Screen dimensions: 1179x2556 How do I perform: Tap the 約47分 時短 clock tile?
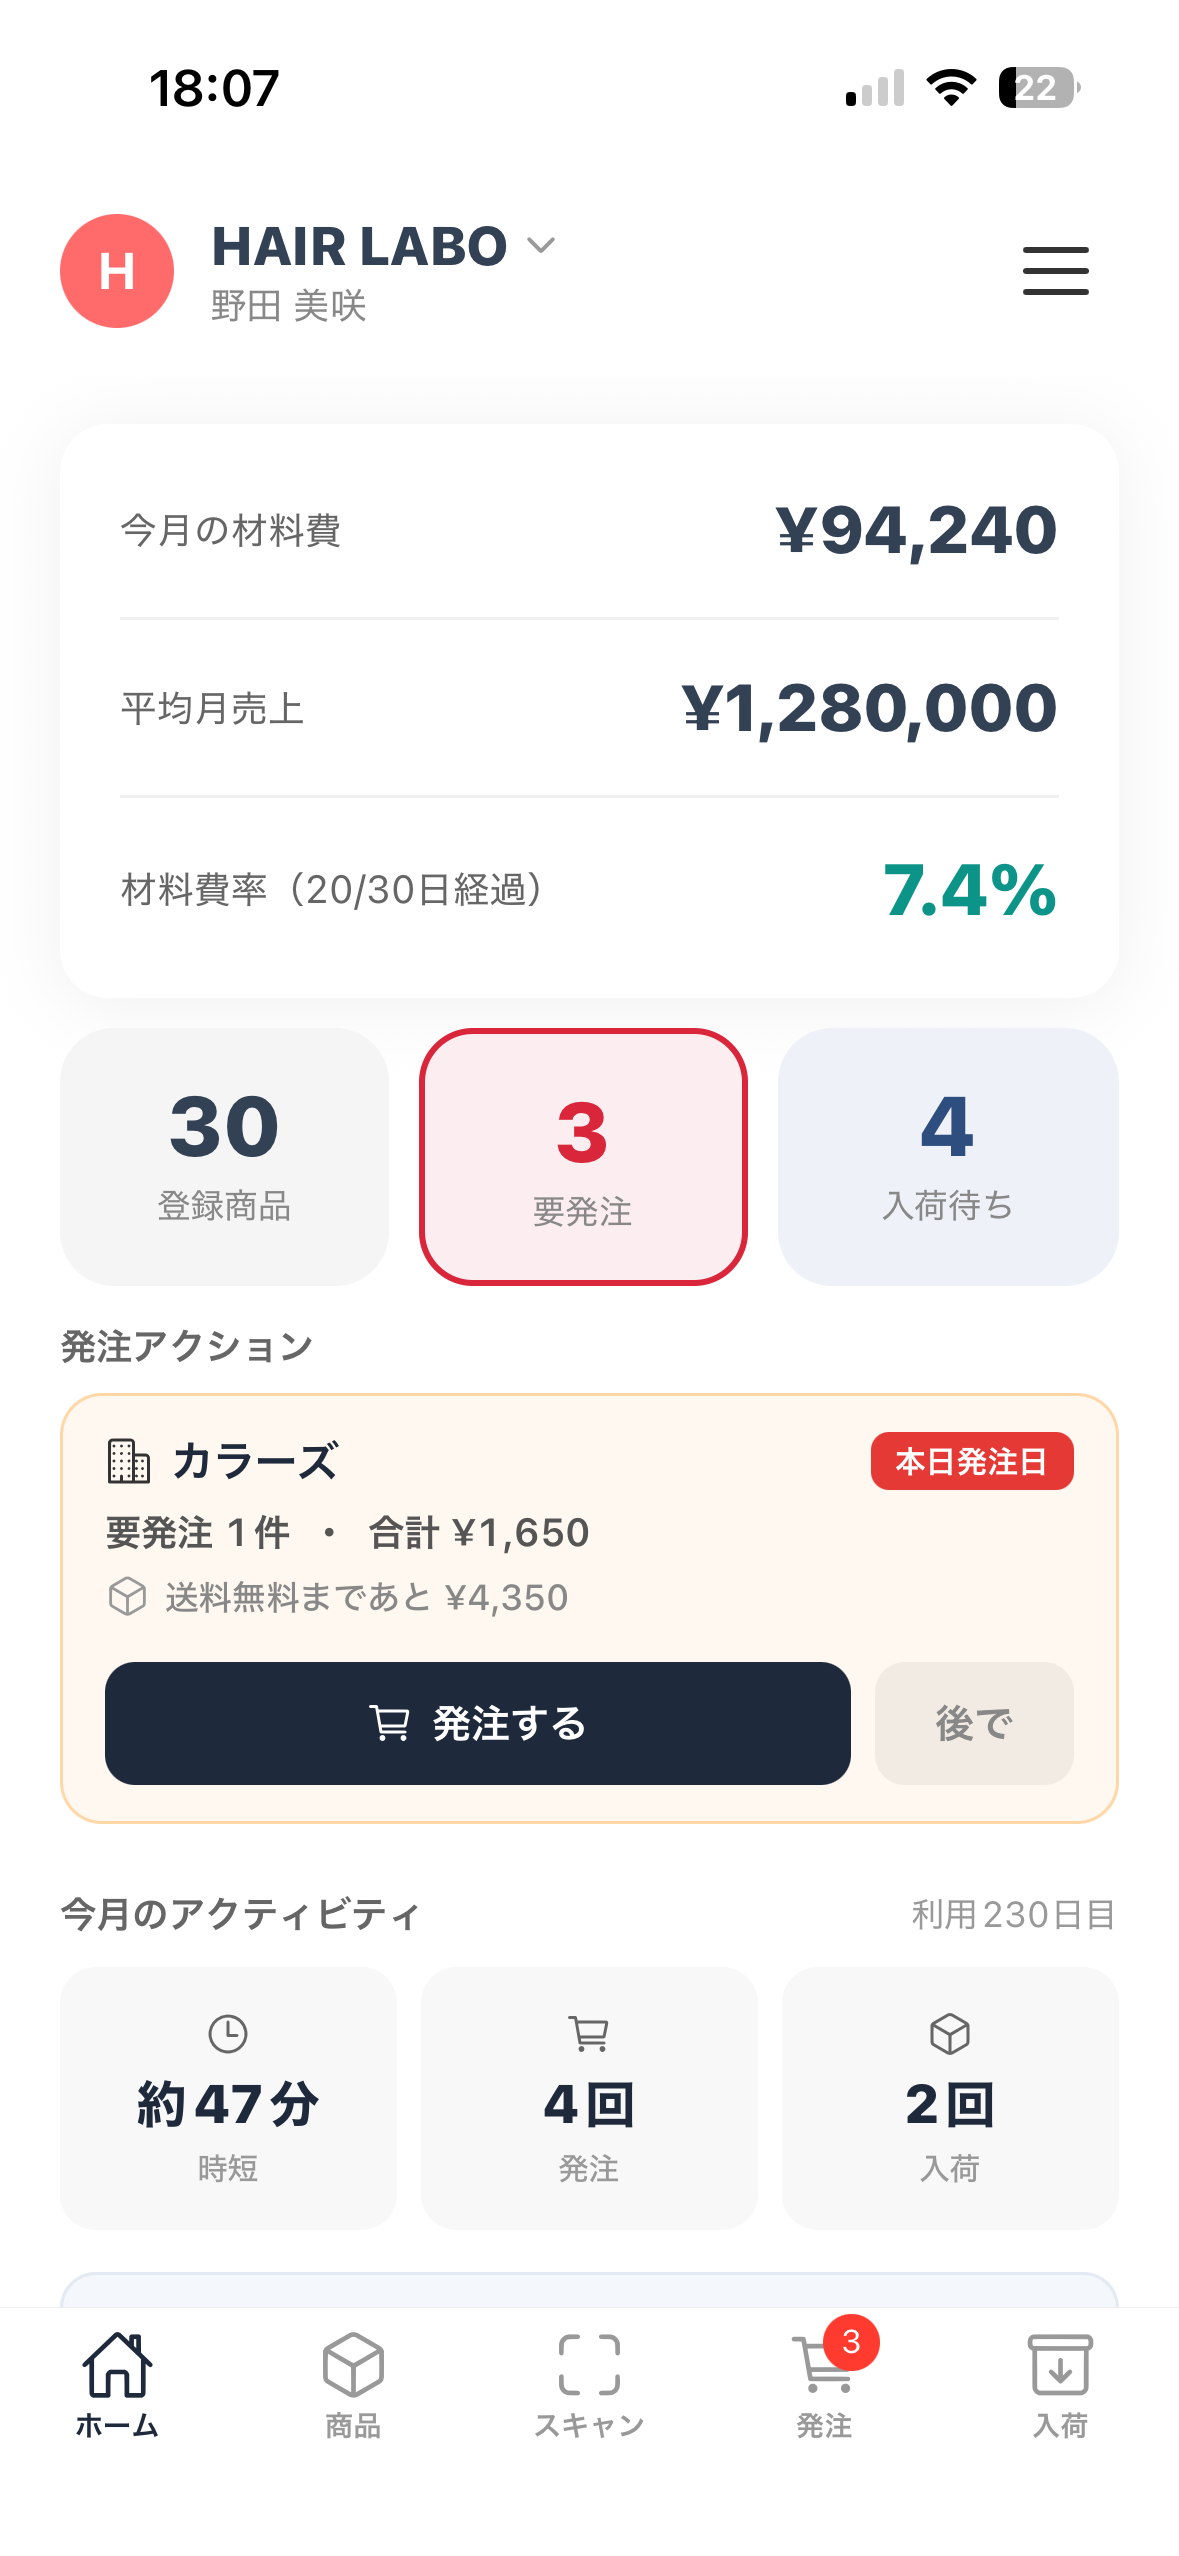(x=228, y=2098)
